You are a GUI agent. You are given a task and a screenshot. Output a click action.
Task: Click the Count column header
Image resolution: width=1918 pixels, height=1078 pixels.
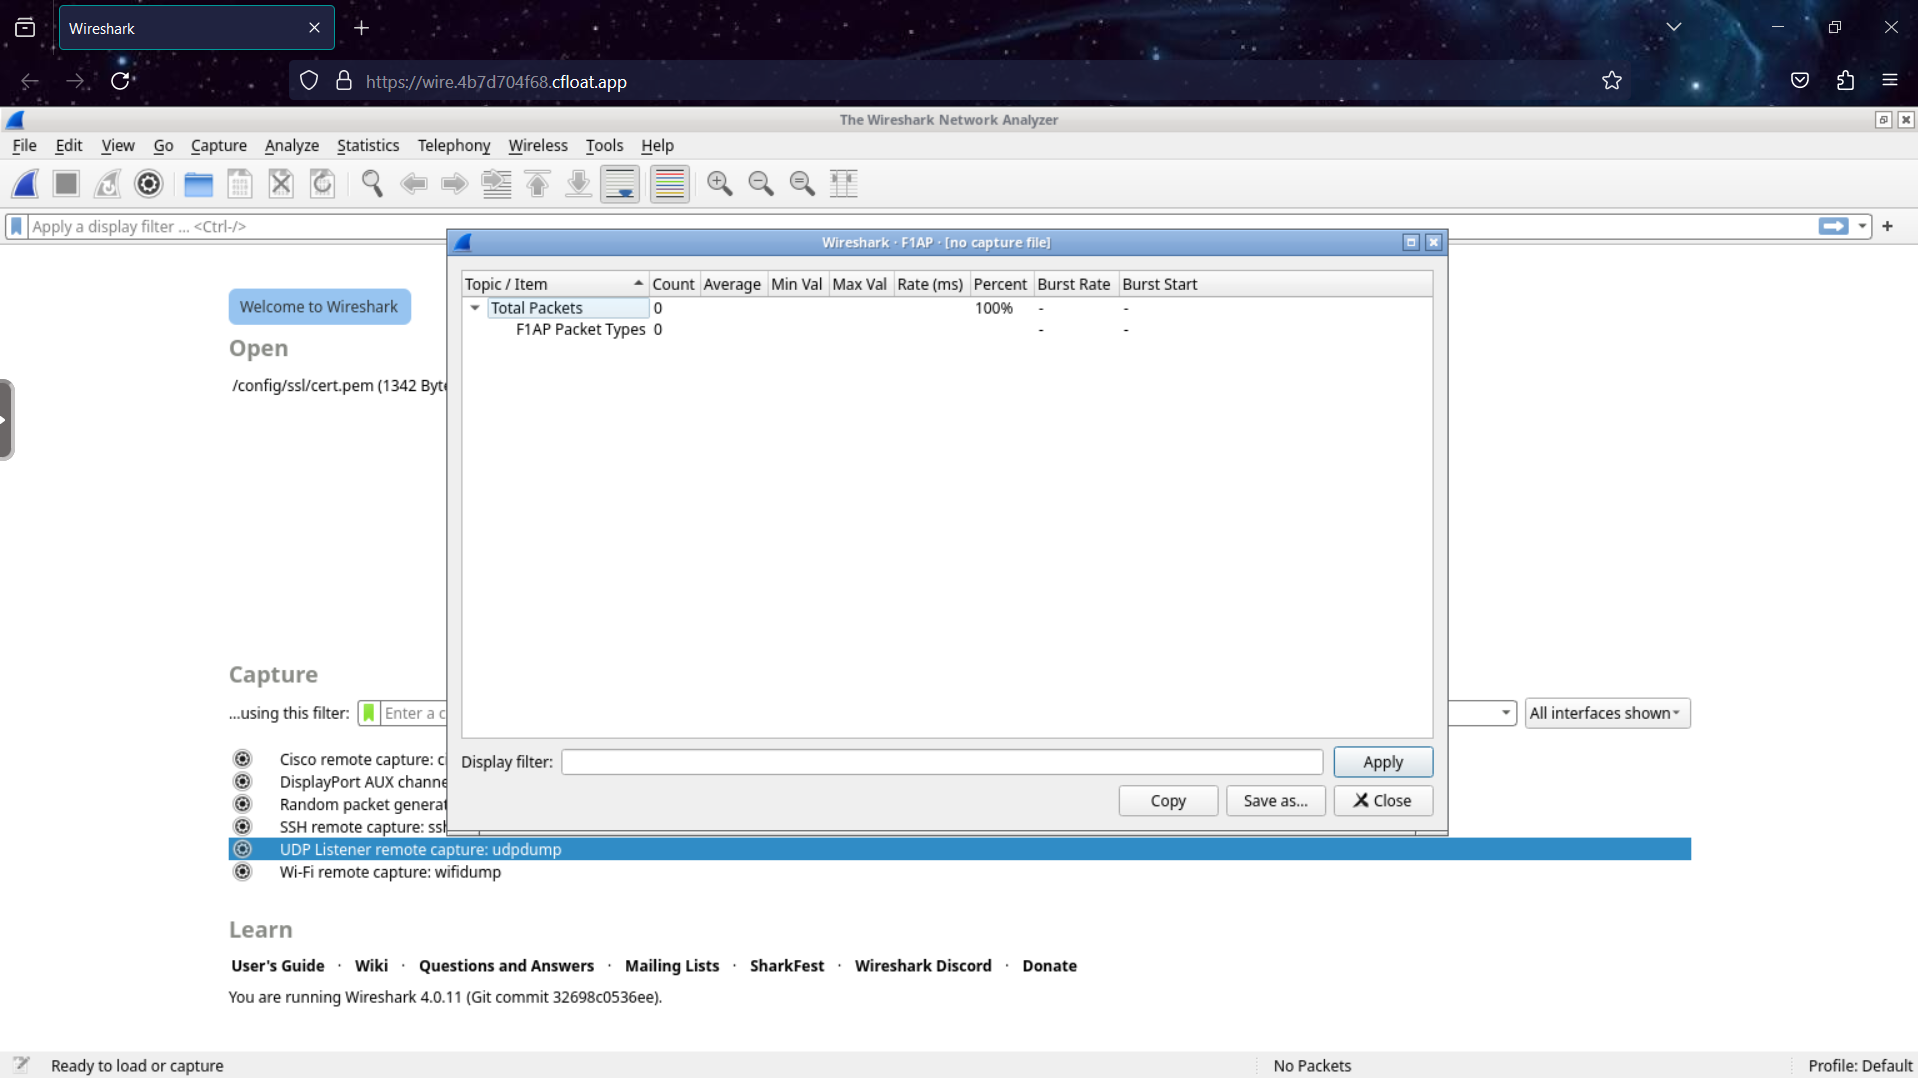673,284
